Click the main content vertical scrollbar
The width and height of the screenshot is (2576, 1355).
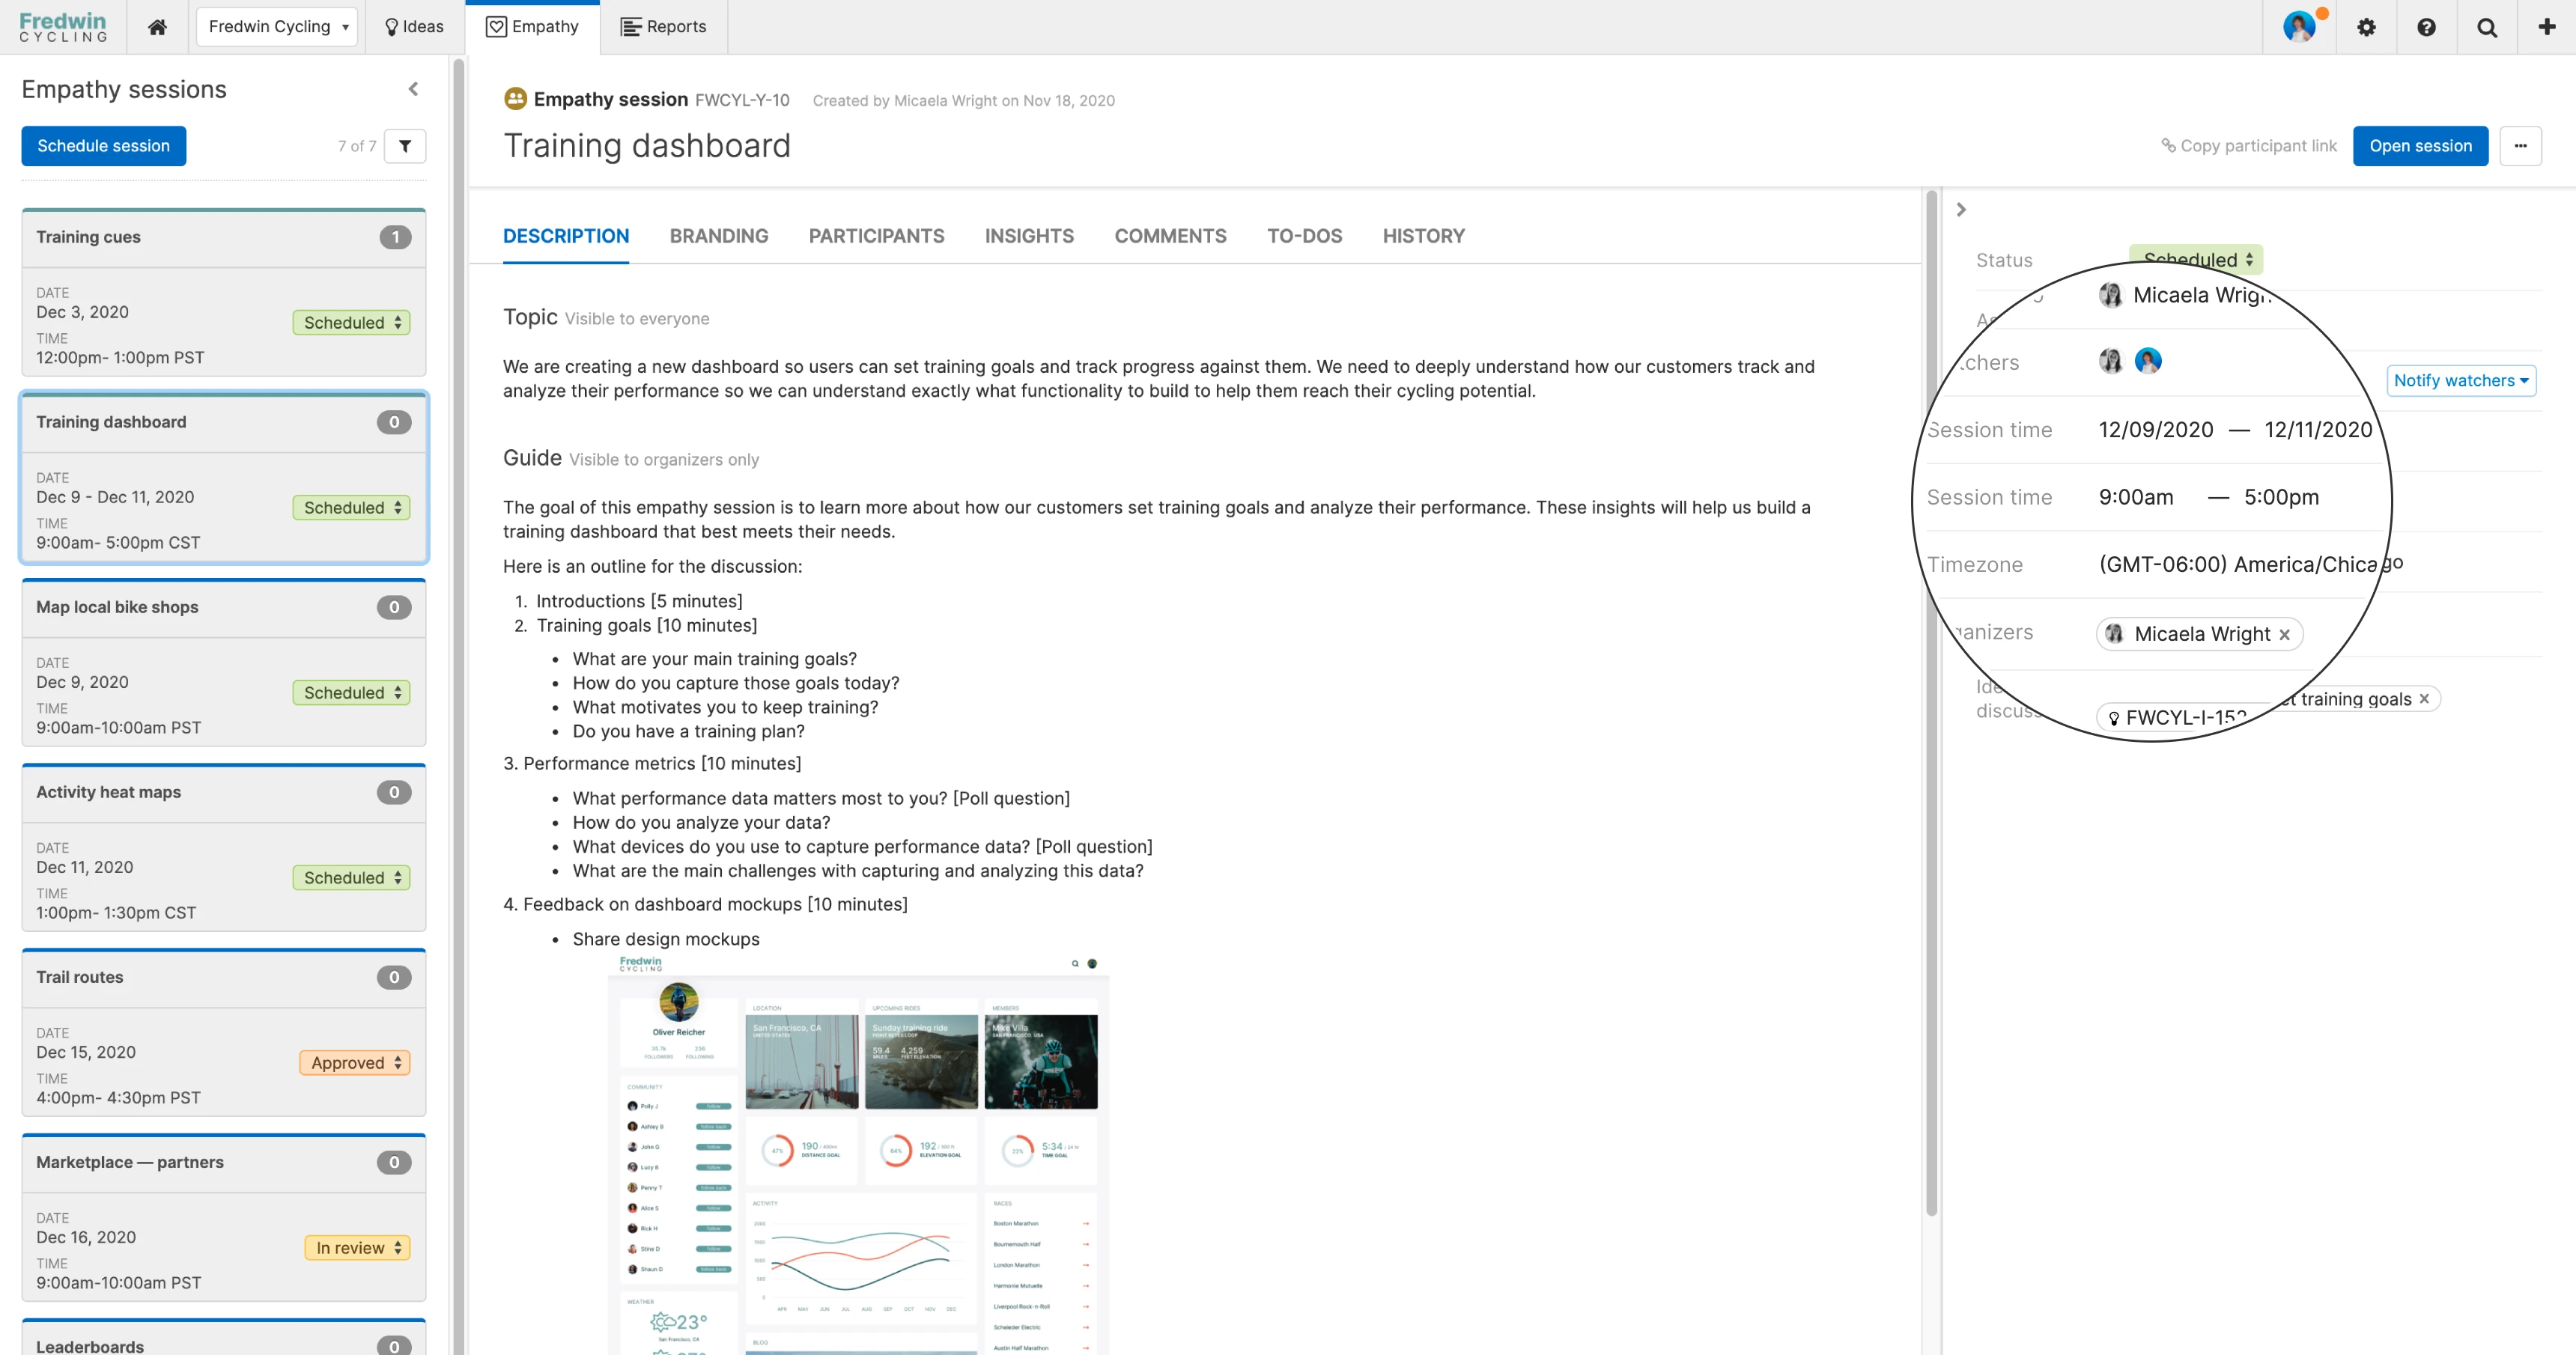(x=1931, y=700)
